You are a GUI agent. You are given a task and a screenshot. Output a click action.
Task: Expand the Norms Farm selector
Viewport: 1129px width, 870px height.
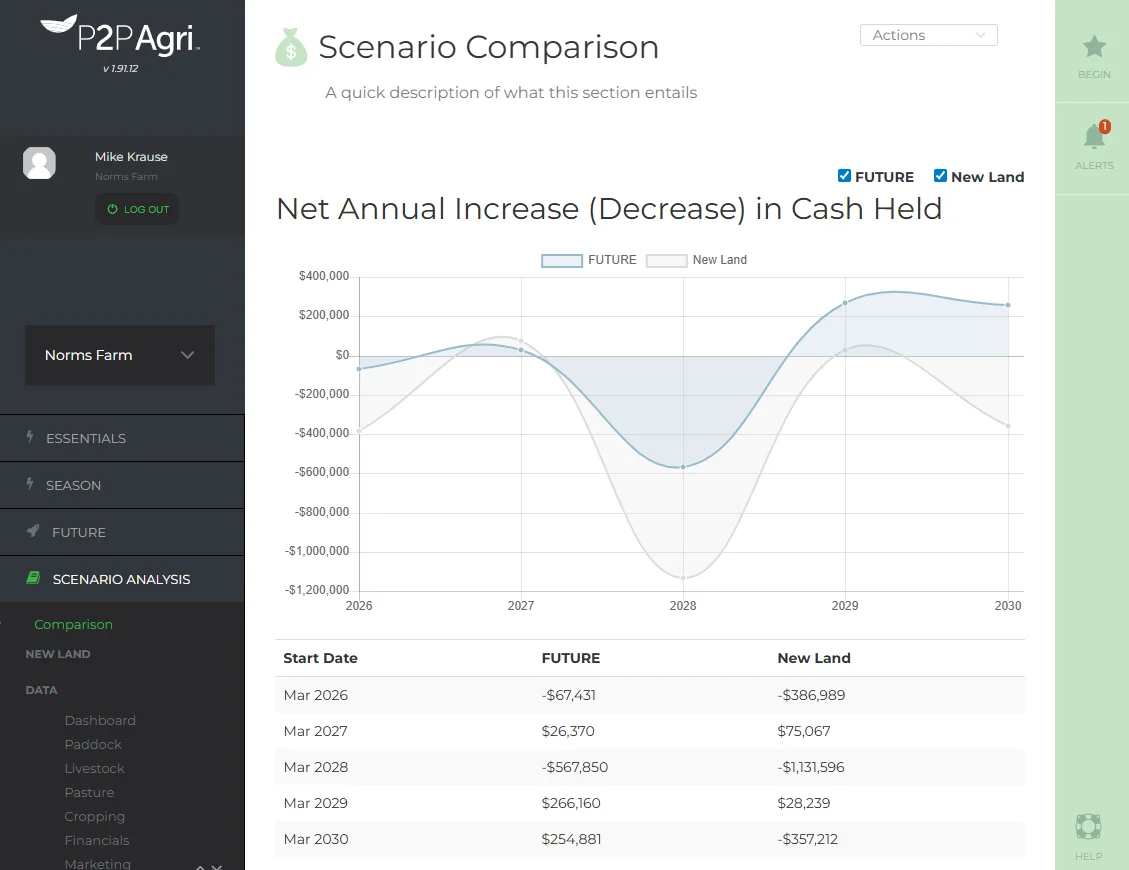[119, 355]
